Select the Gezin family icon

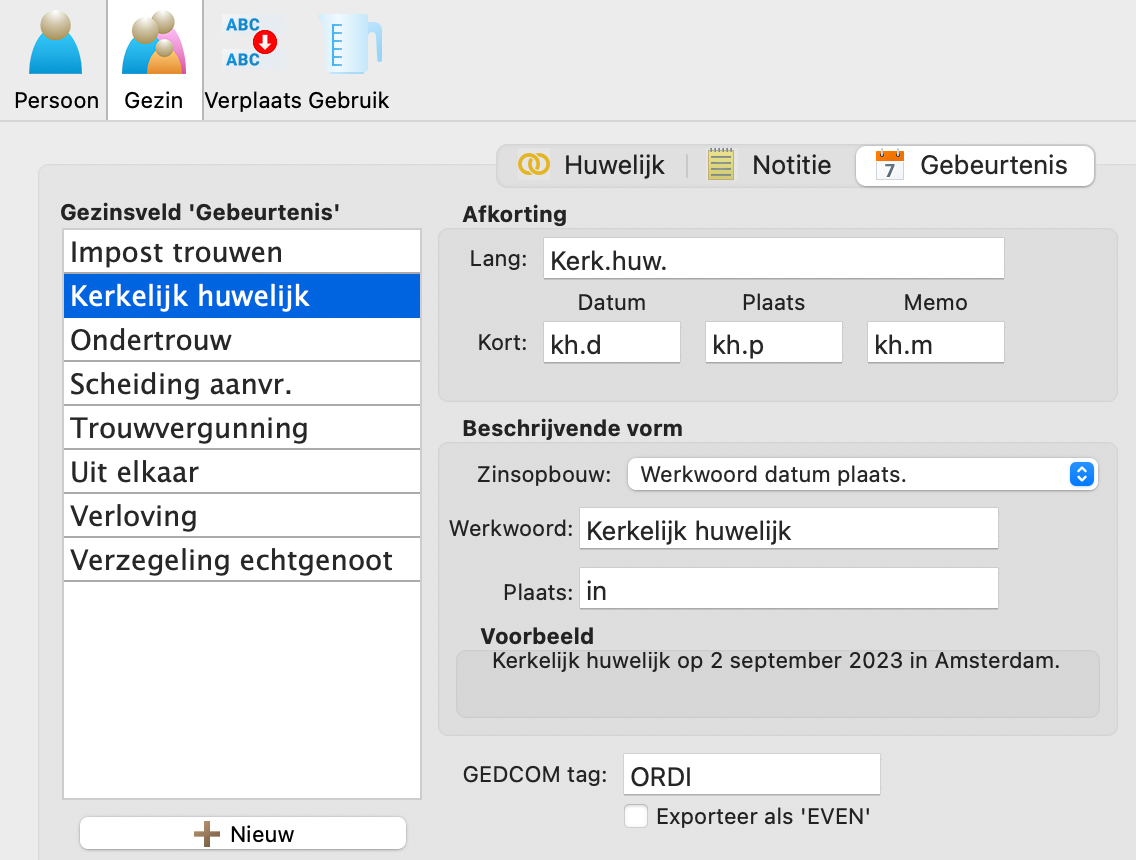154,58
